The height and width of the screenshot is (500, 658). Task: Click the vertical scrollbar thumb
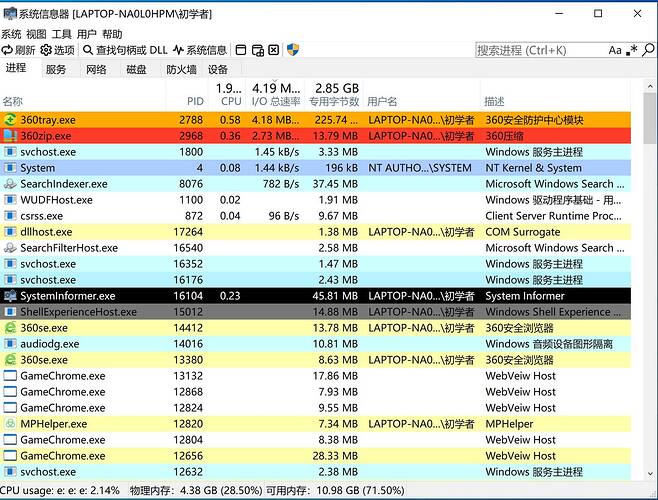[x=650, y=118]
